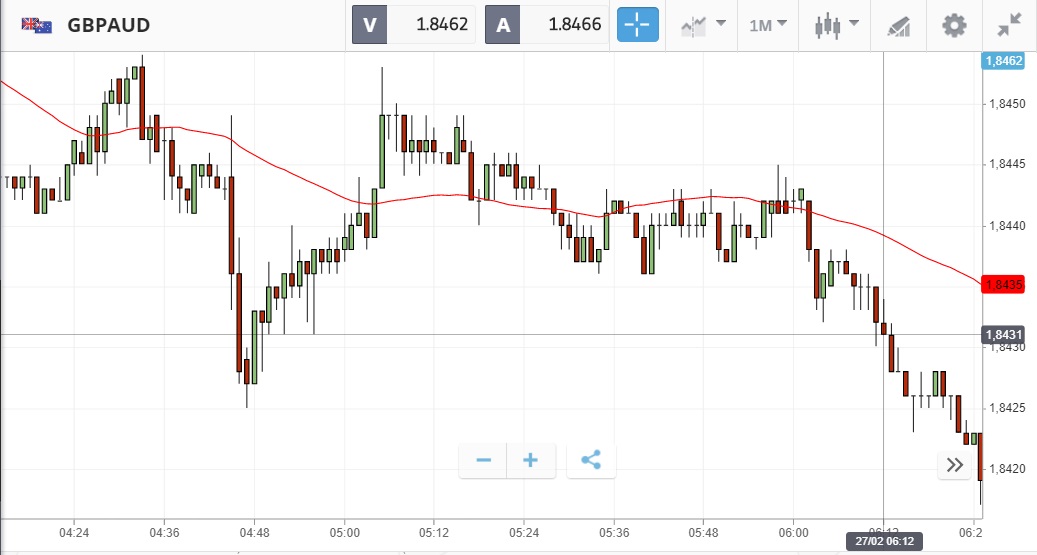This screenshot has width=1037, height=555.
Task: Share the chart
Action: (x=591, y=460)
